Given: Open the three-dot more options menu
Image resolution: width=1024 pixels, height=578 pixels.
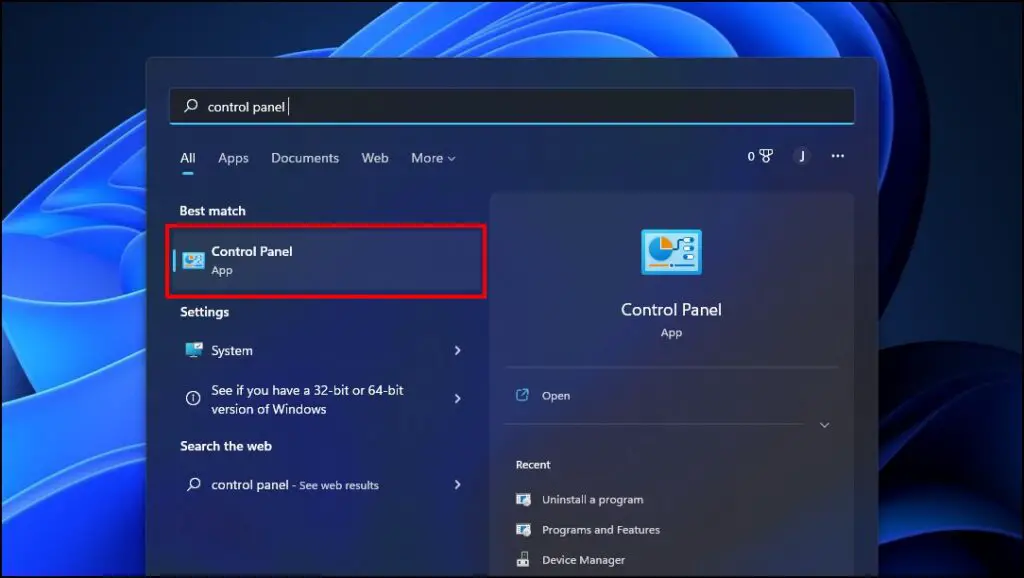Looking at the screenshot, I should pos(837,156).
